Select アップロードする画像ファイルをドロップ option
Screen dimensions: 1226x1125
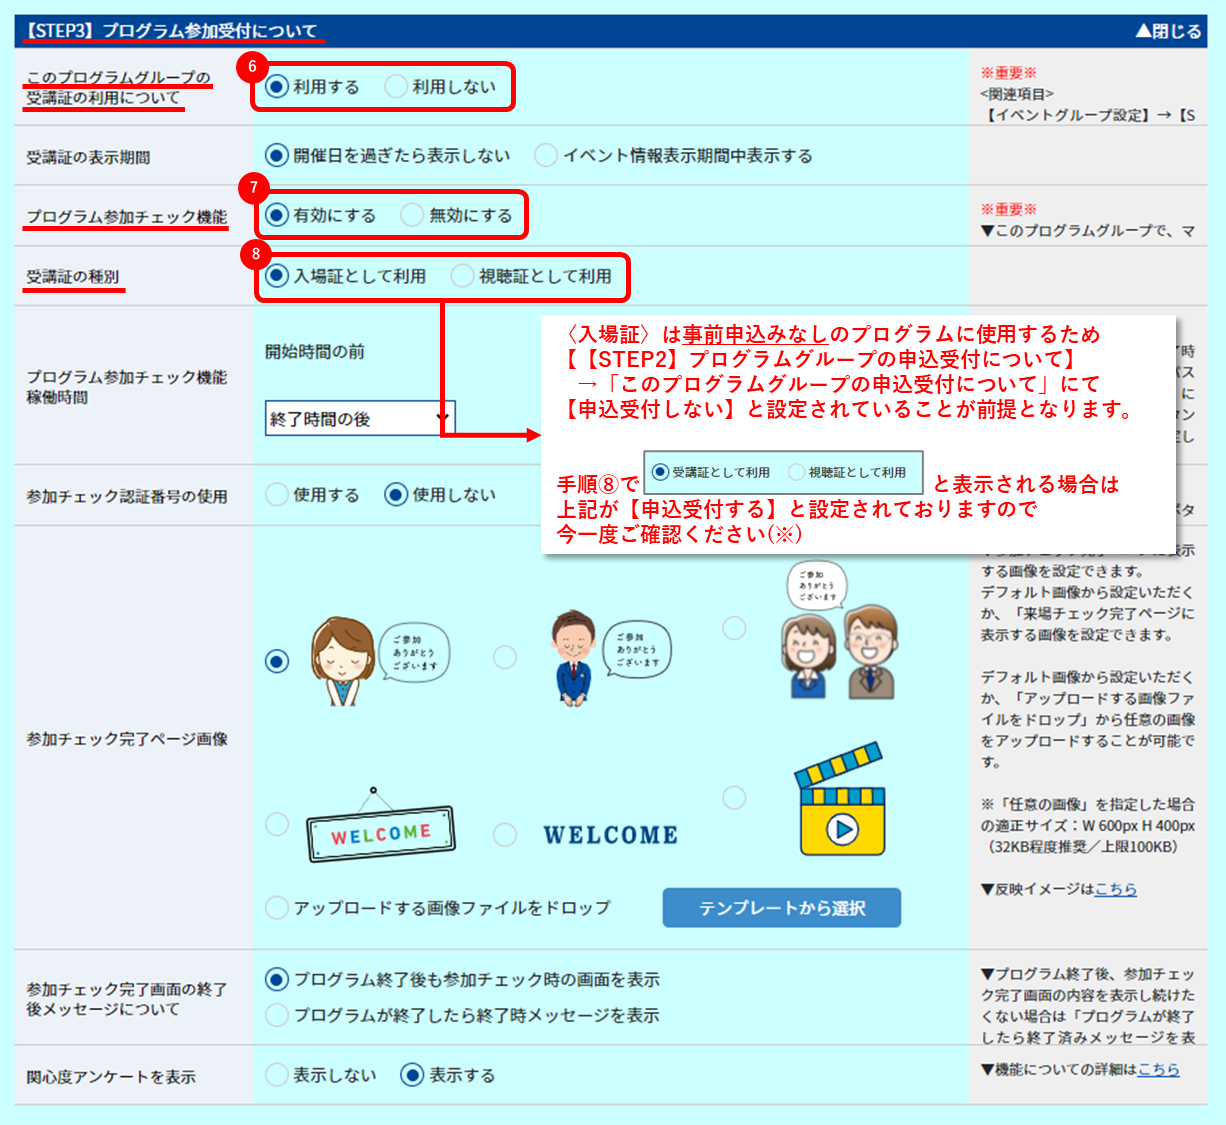click(277, 908)
